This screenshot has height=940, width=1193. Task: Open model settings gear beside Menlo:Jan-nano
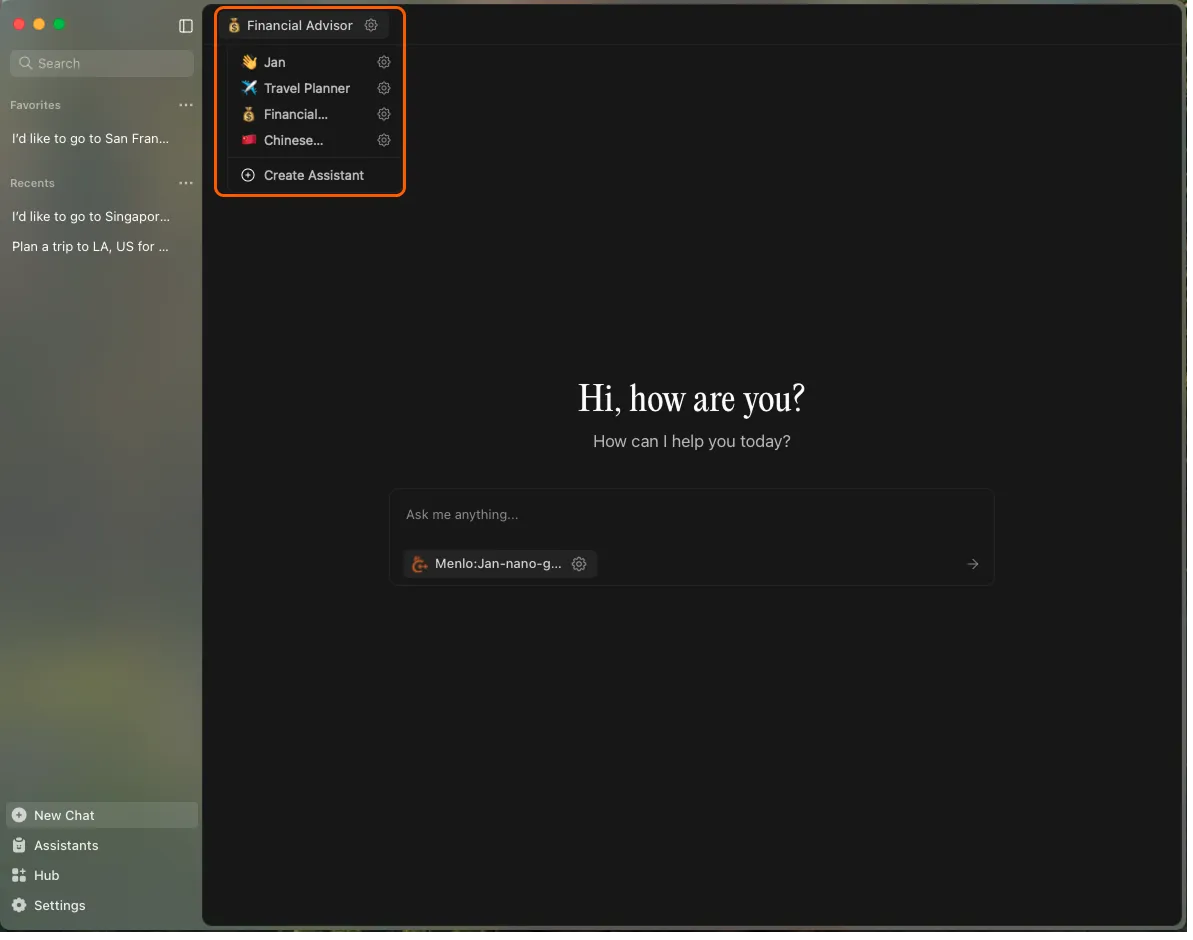pos(579,564)
